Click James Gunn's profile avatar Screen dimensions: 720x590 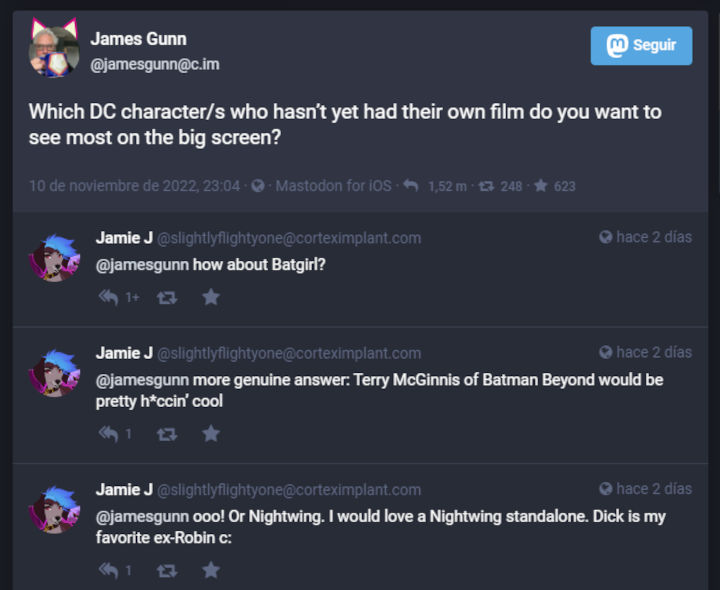53,50
